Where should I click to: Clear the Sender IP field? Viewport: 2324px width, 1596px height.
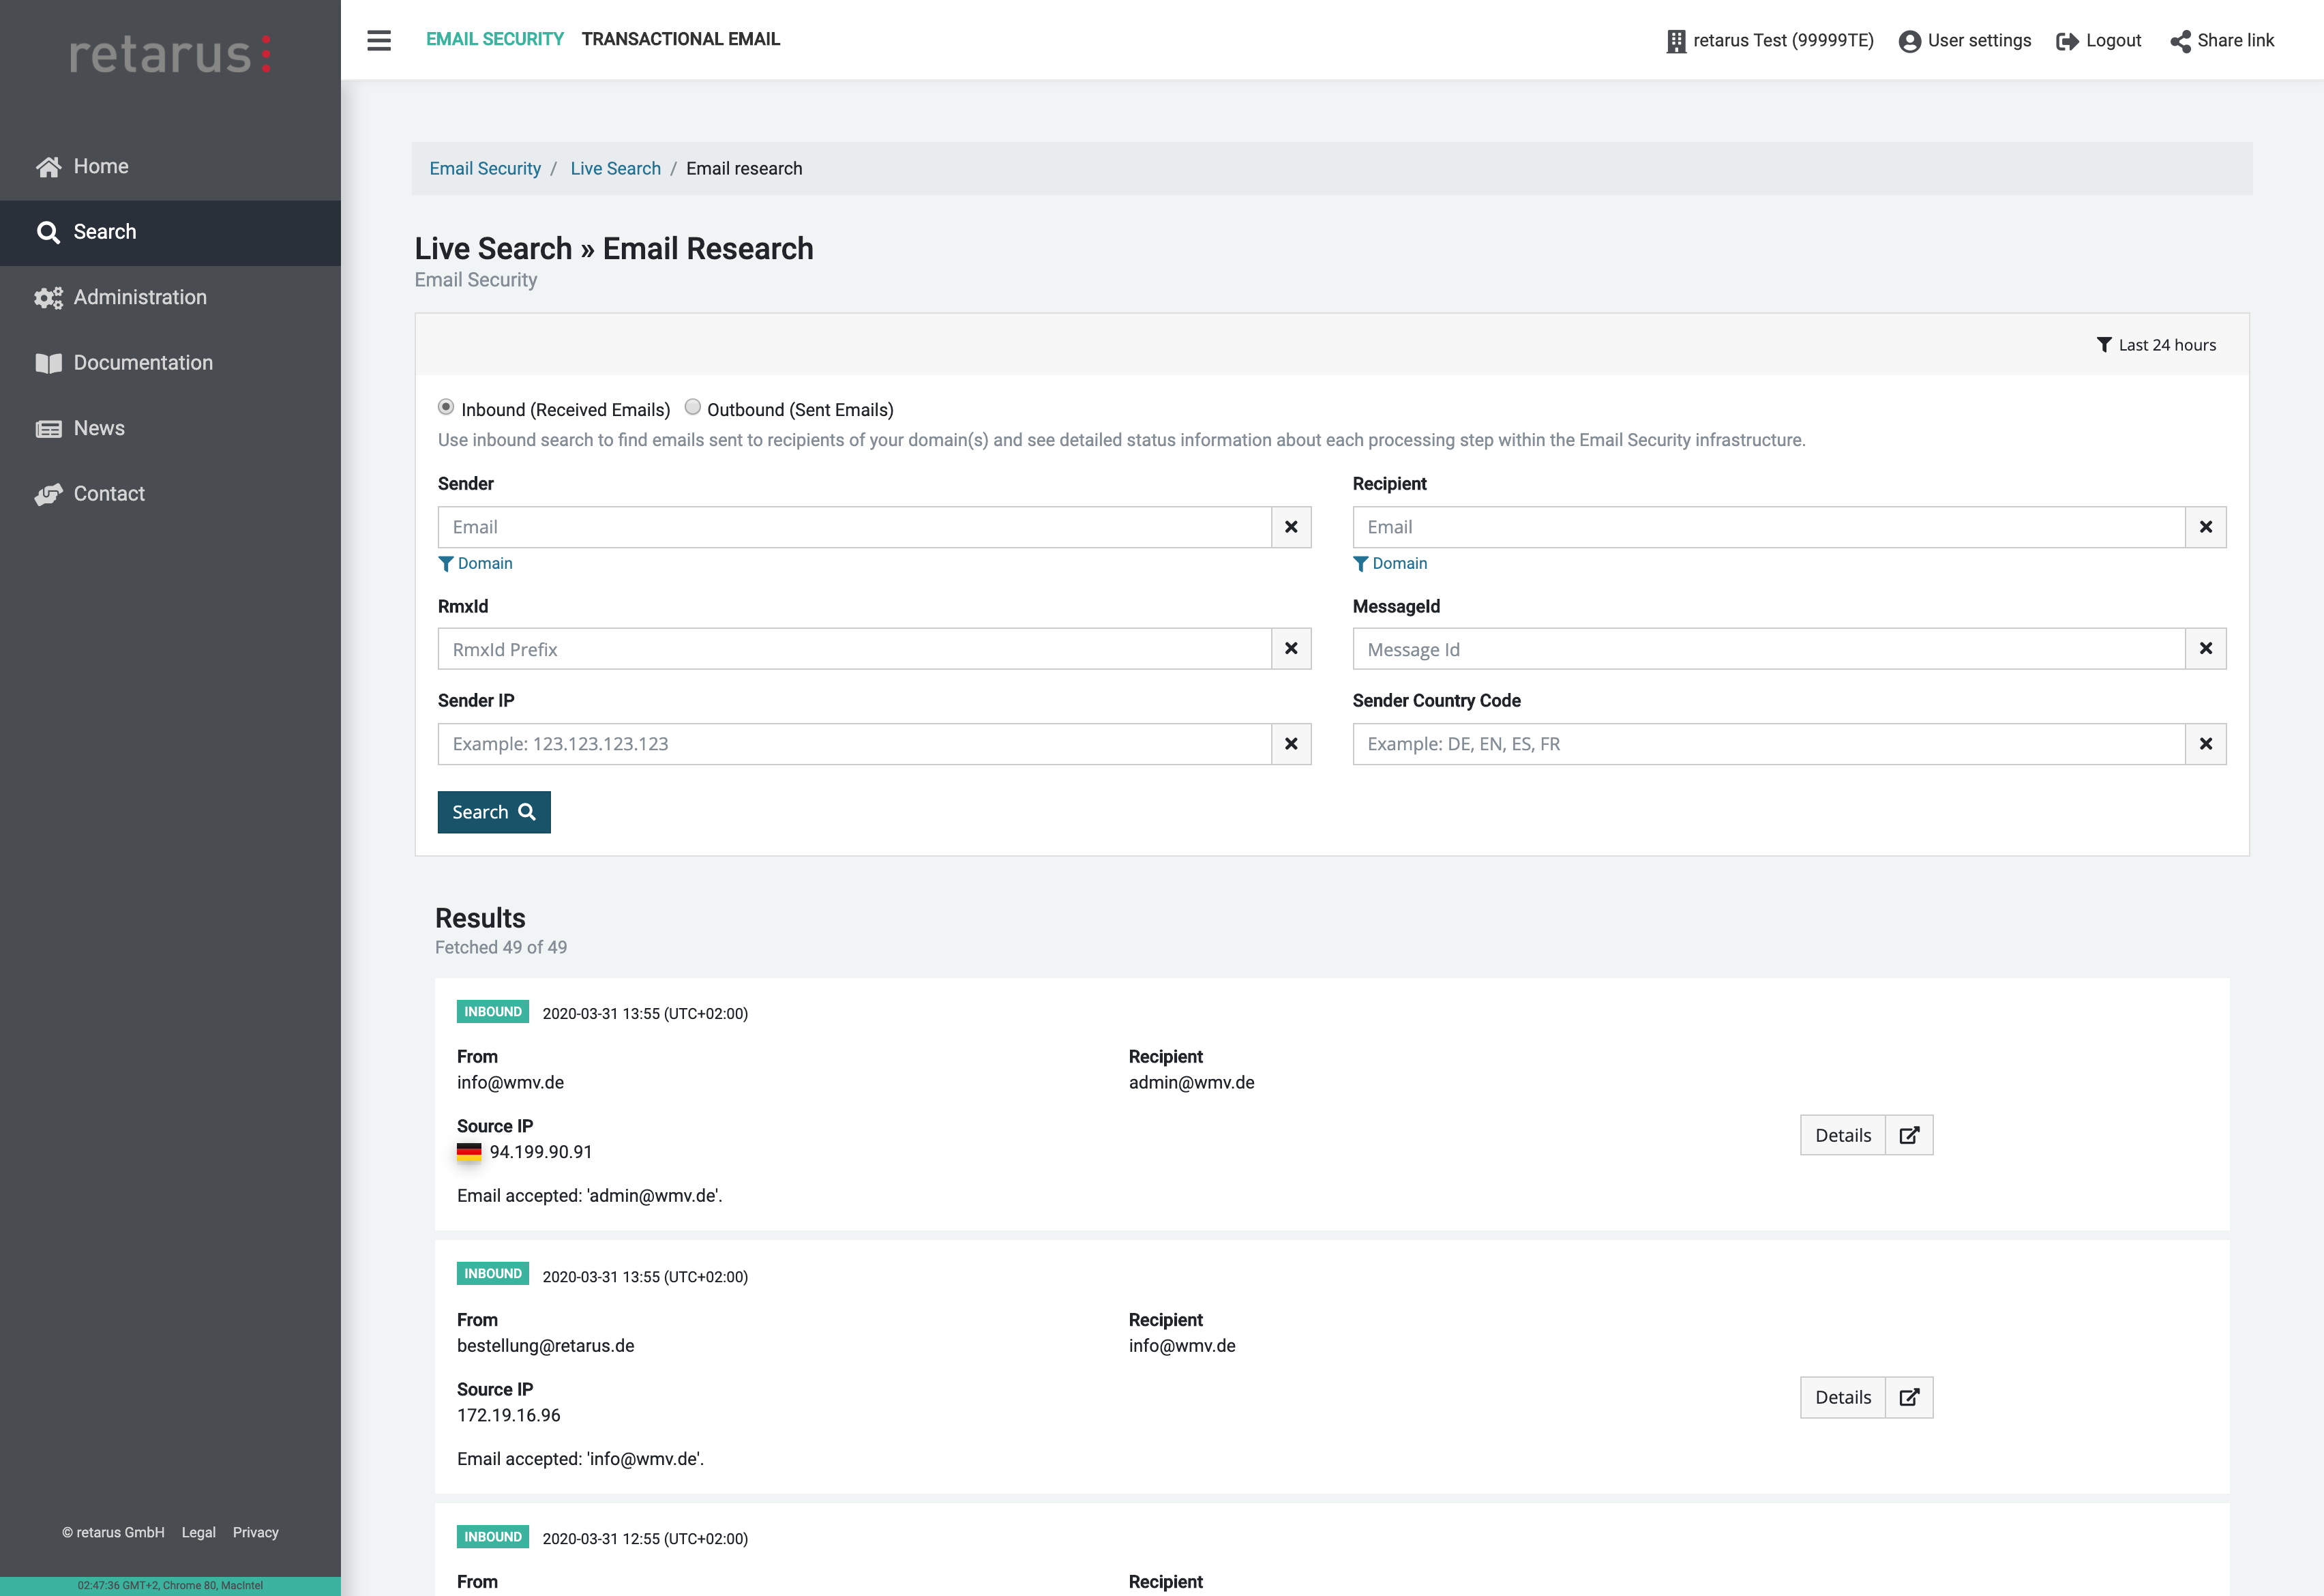pyautogui.click(x=1291, y=744)
